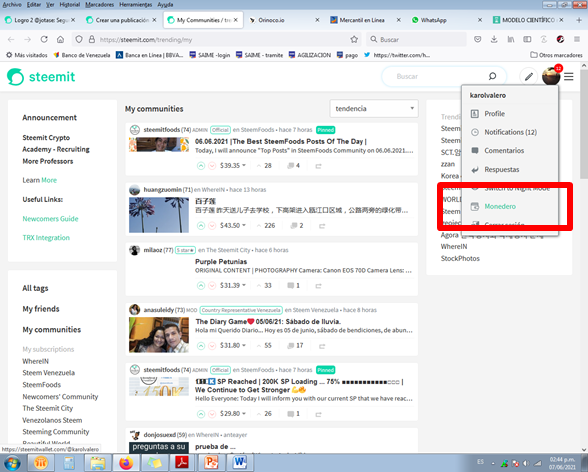Open Firefox application menu
588x472 pixels.
pos(577,39)
